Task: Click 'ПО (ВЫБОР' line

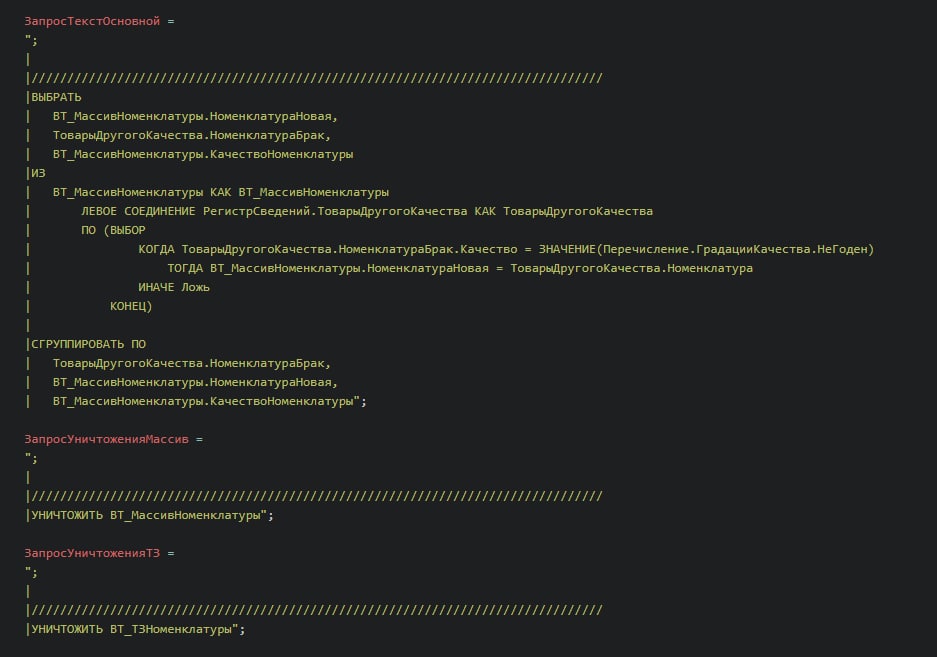Action: 114,230
